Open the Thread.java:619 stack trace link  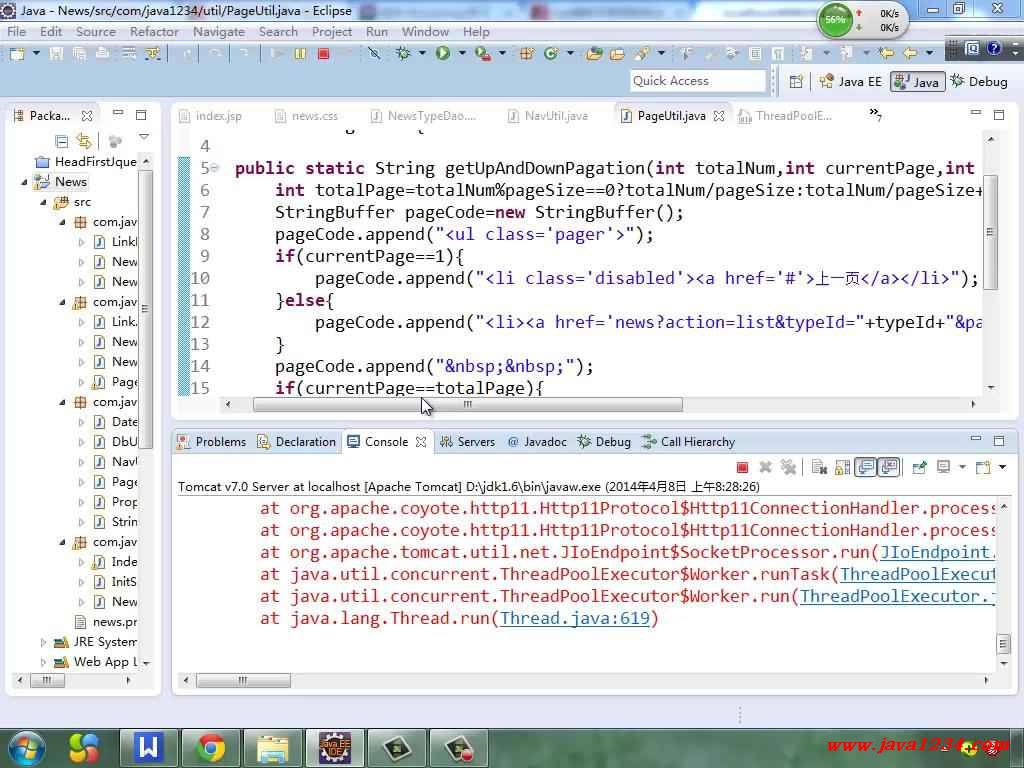point(575,618)
